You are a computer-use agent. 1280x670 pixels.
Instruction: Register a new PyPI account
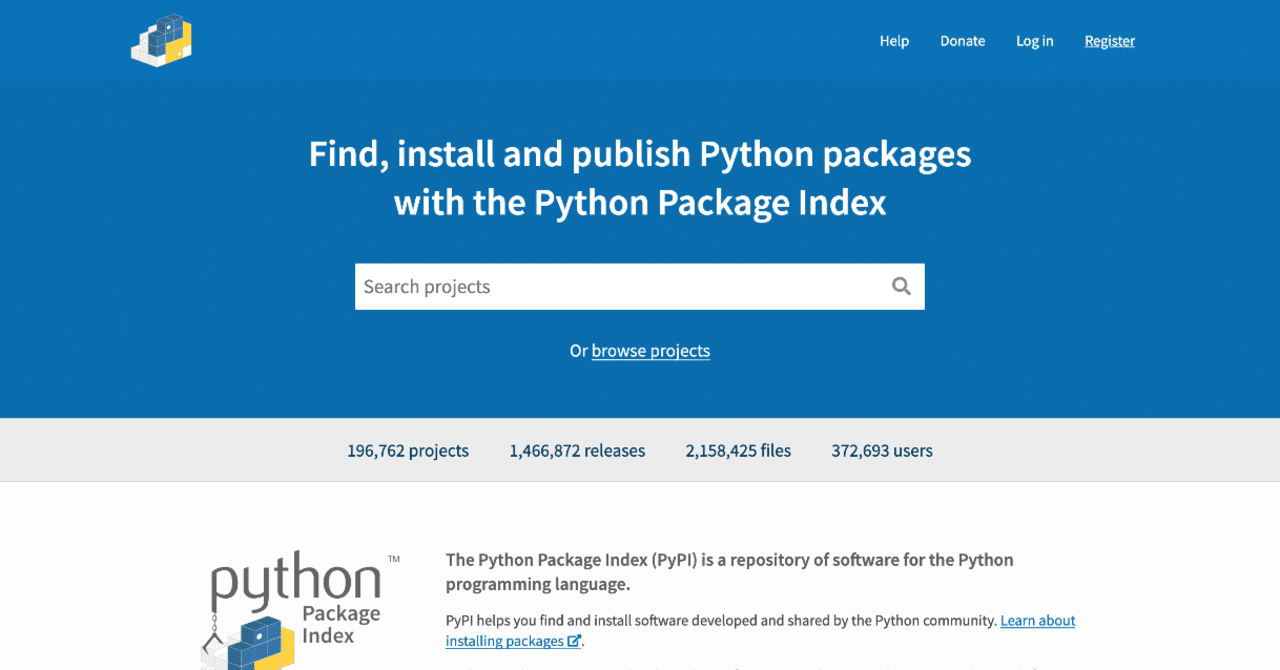tap(1109, 40)
